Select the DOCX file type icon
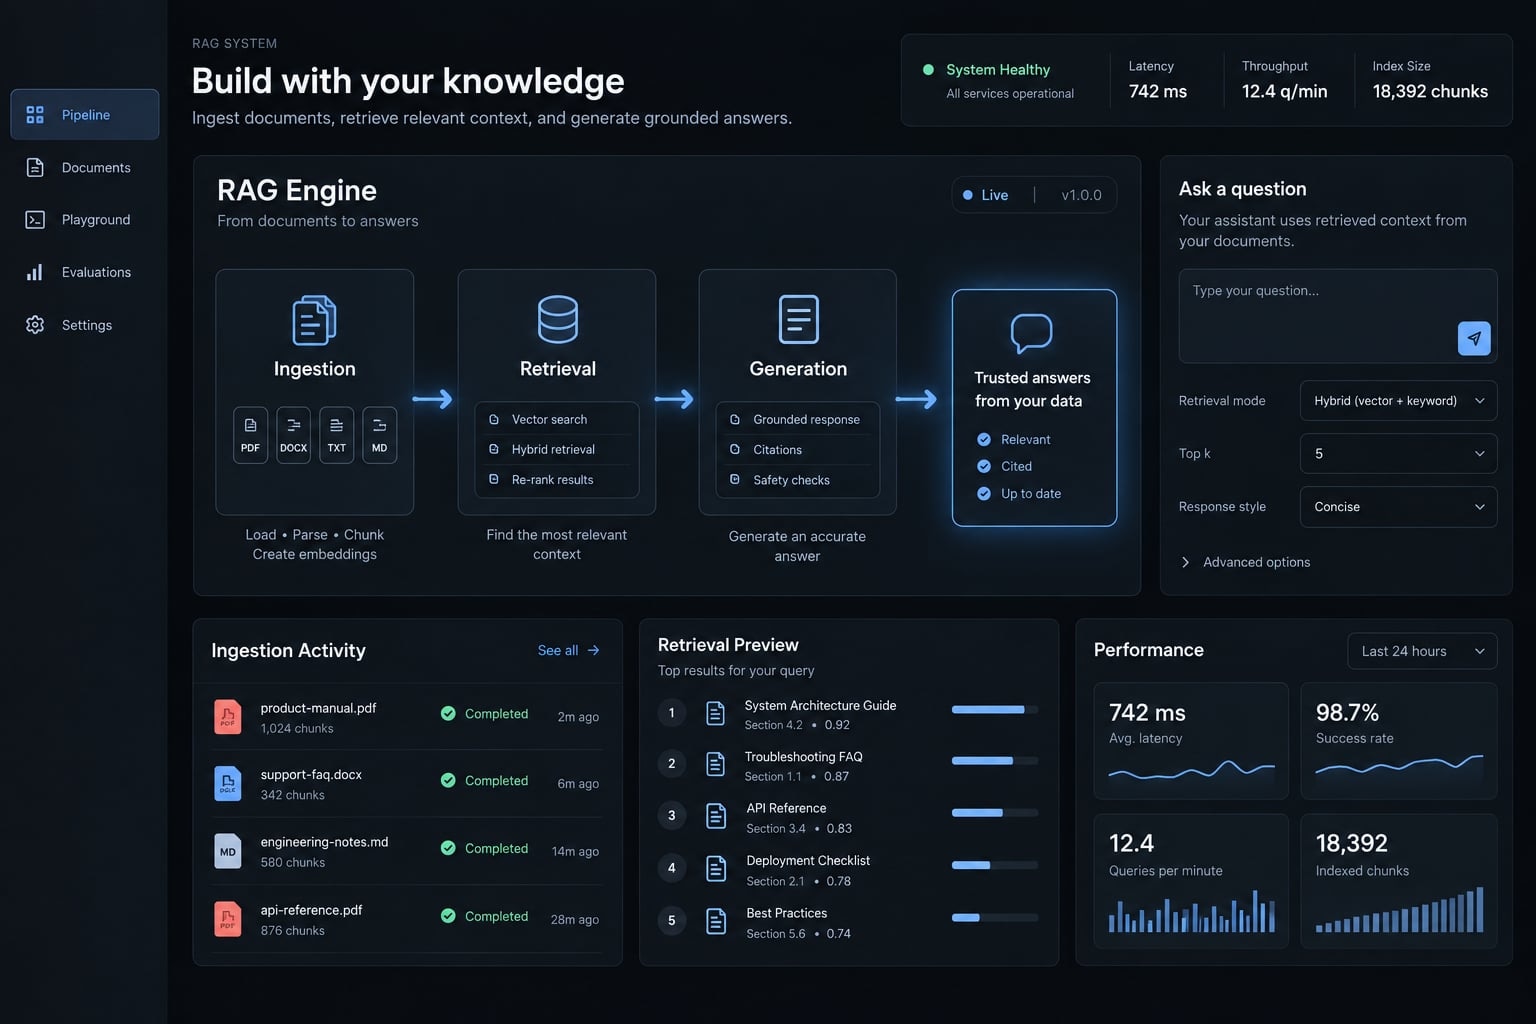The height and width of the screenshot is (1024, 1536). (x=293, y=435)
